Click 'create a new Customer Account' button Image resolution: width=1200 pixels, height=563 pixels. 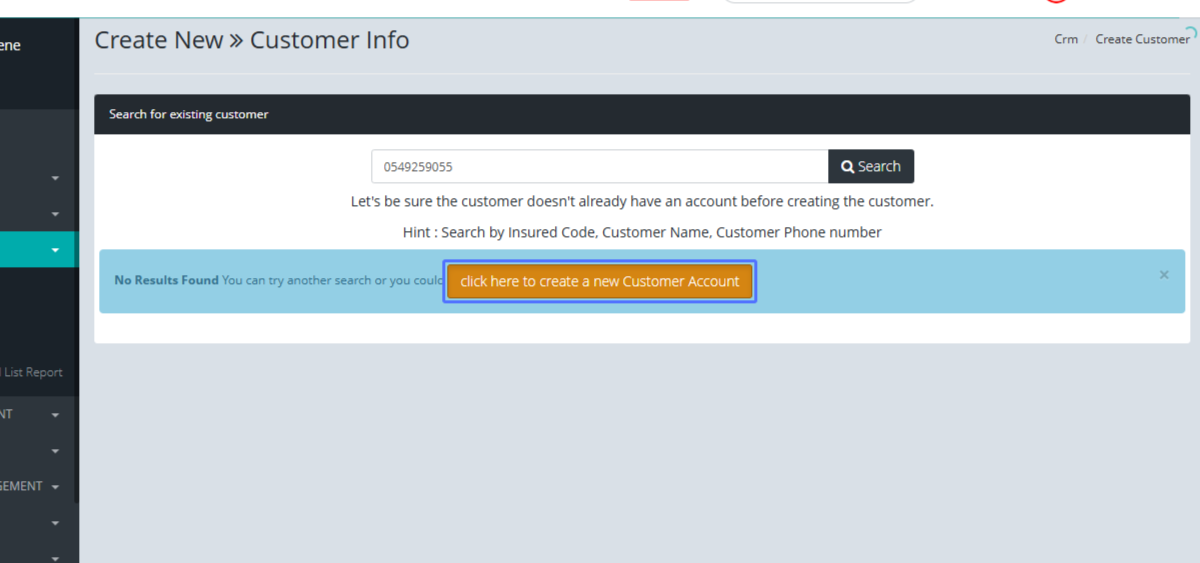[599, 281]
